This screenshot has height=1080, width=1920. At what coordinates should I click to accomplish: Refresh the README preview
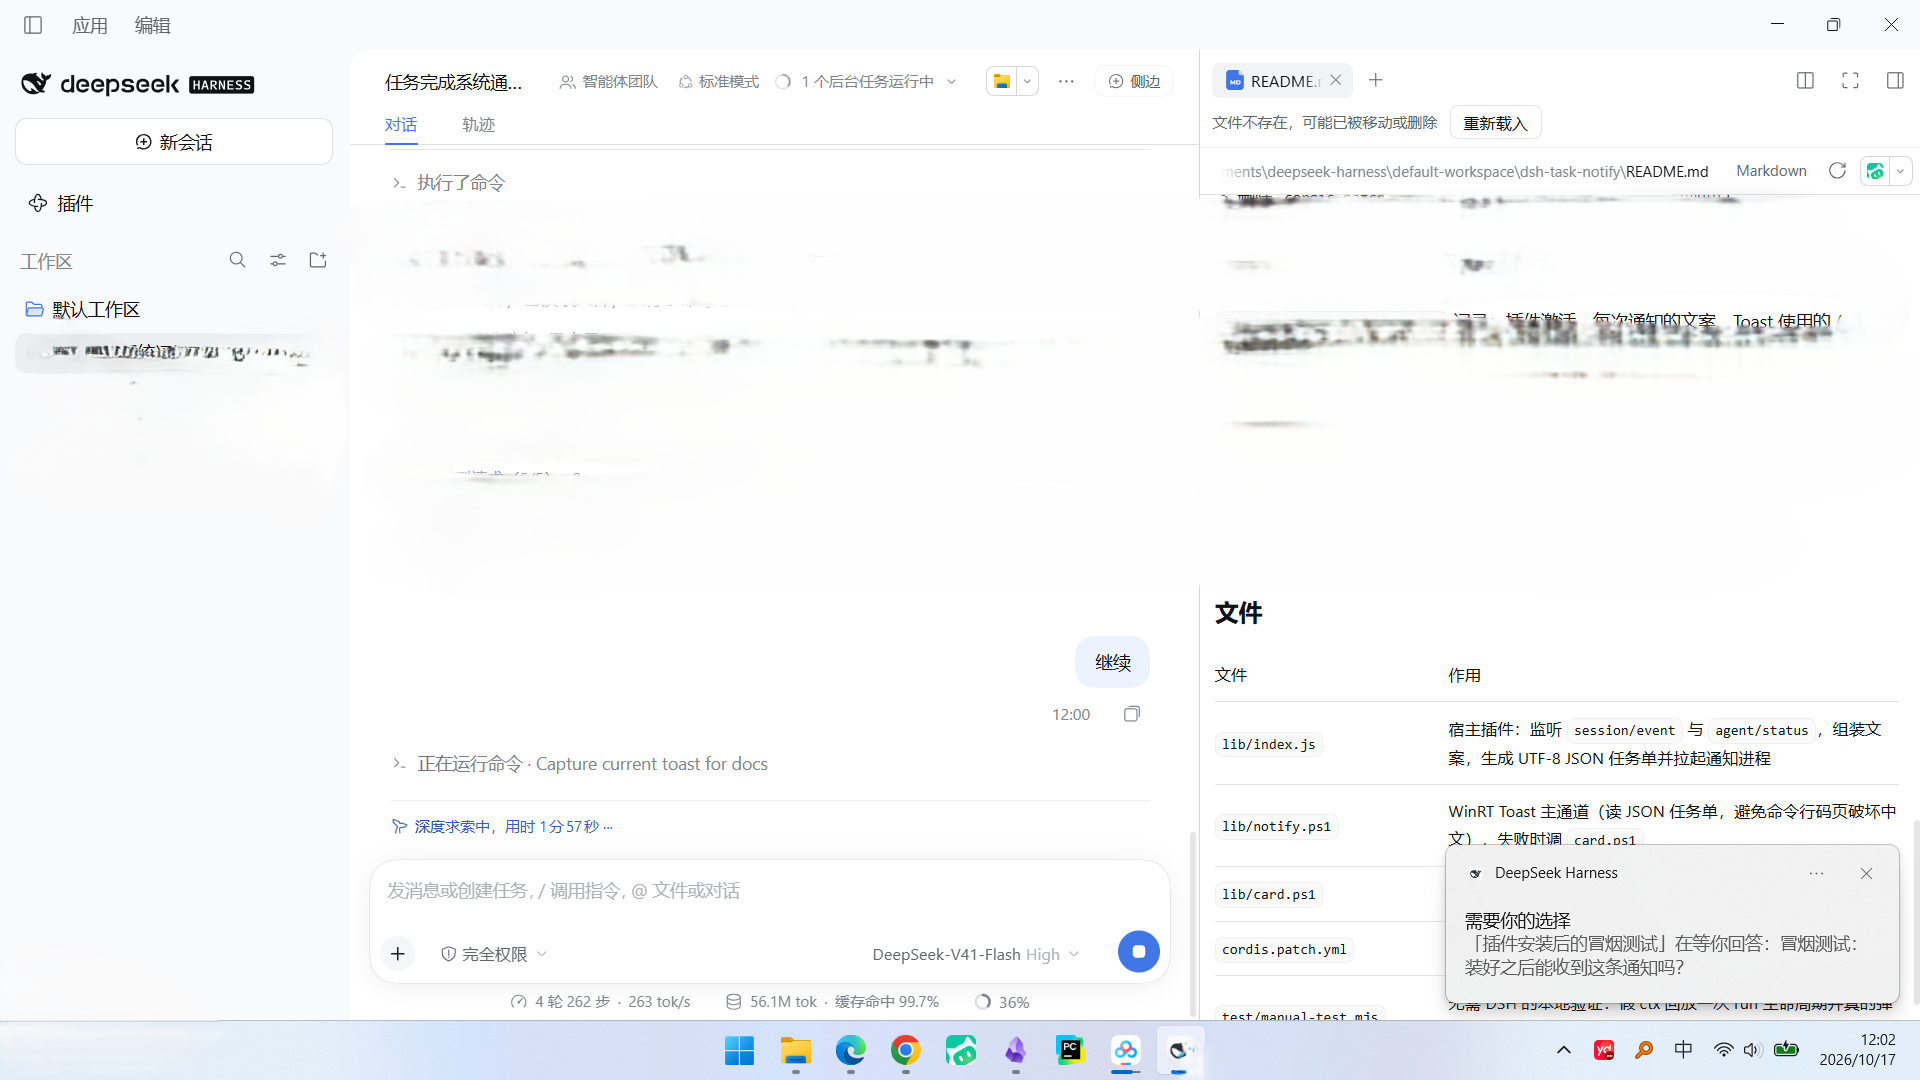(x=1837, y=171)
